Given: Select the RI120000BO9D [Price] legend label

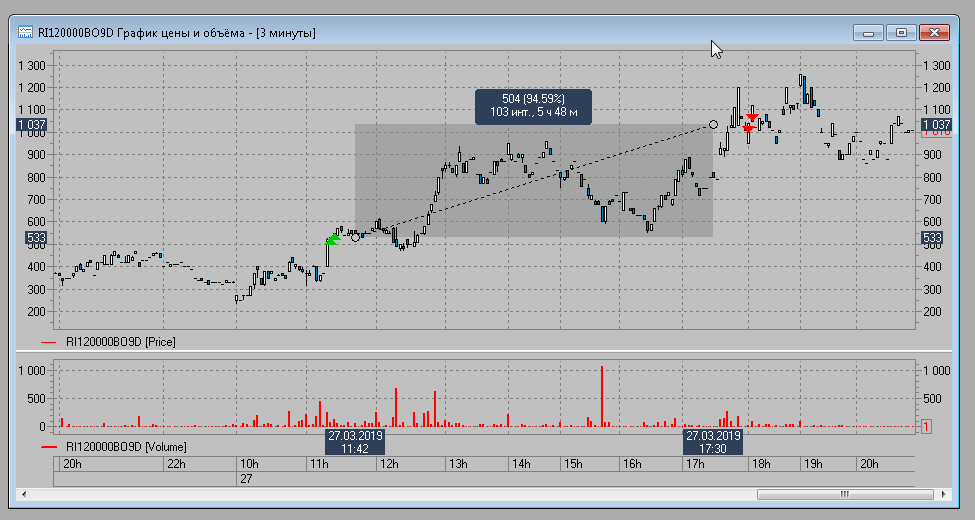Looking at the screenshot, I should coord(120,342).
